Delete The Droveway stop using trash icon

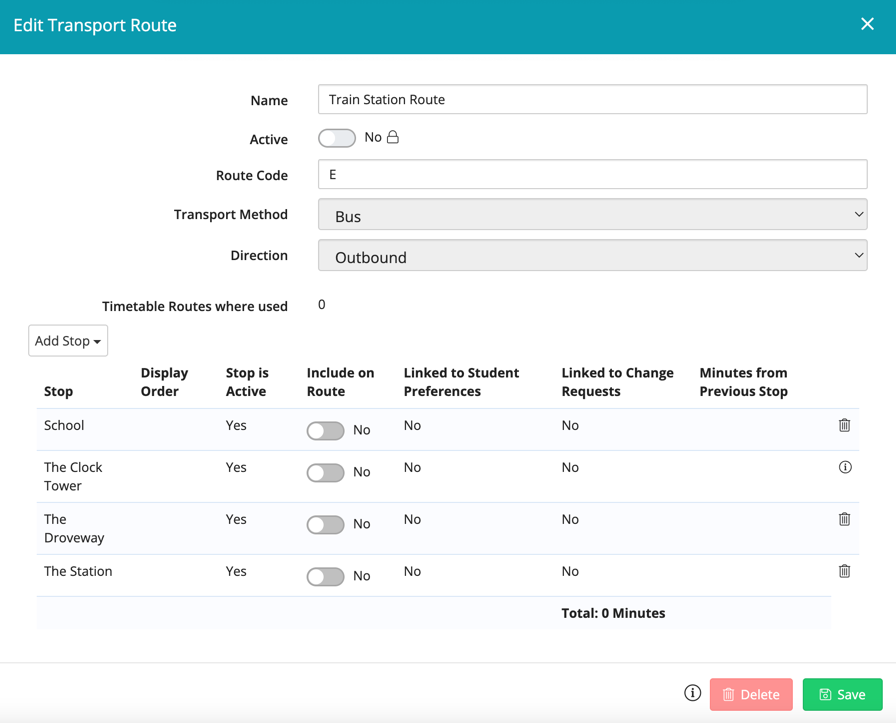point(844,520)
